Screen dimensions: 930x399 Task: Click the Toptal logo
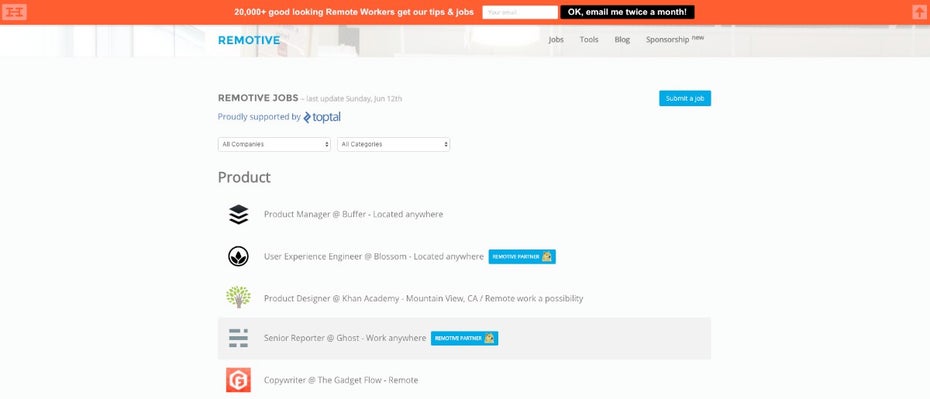click(x=322, y=117)
